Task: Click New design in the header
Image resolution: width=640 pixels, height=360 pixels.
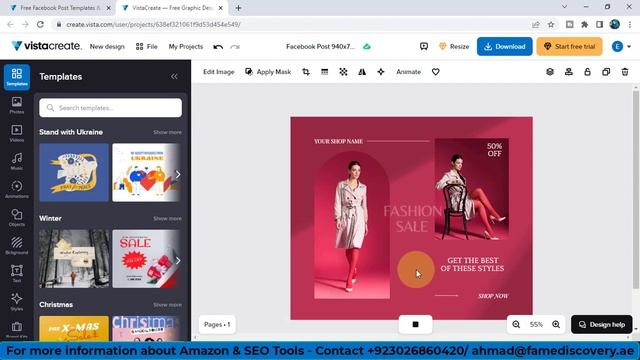Action: tap(107, 47)
